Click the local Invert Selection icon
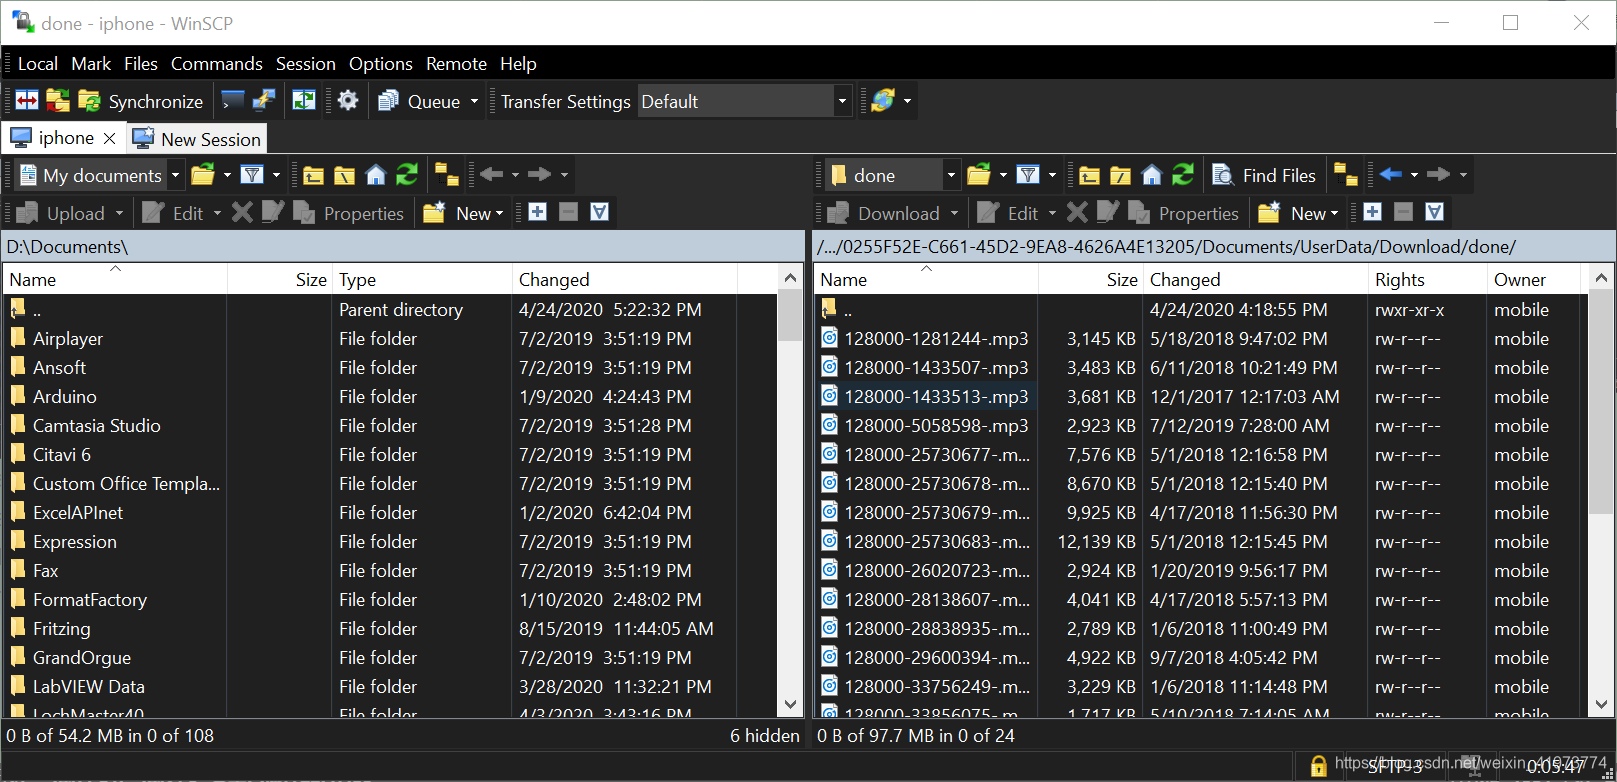The height and width of the screenshot is (782, 1617). (x=599, y=212)
